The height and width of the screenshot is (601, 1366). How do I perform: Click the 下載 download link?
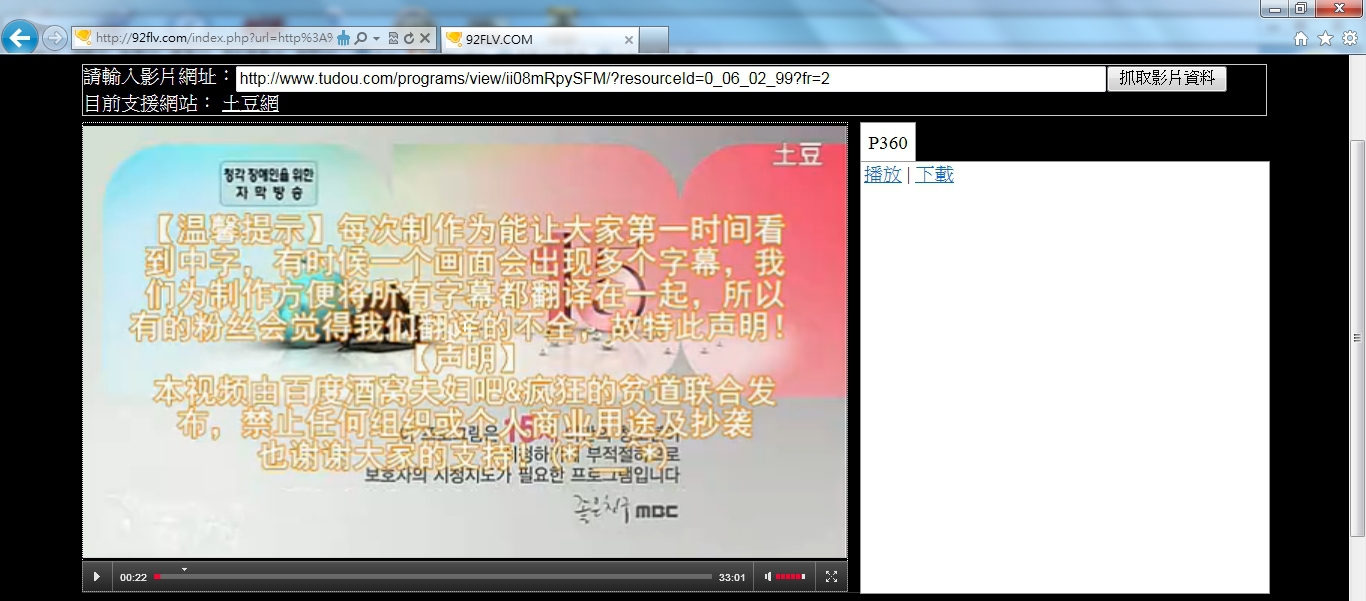pyautogui.click(x=934, y=175)
